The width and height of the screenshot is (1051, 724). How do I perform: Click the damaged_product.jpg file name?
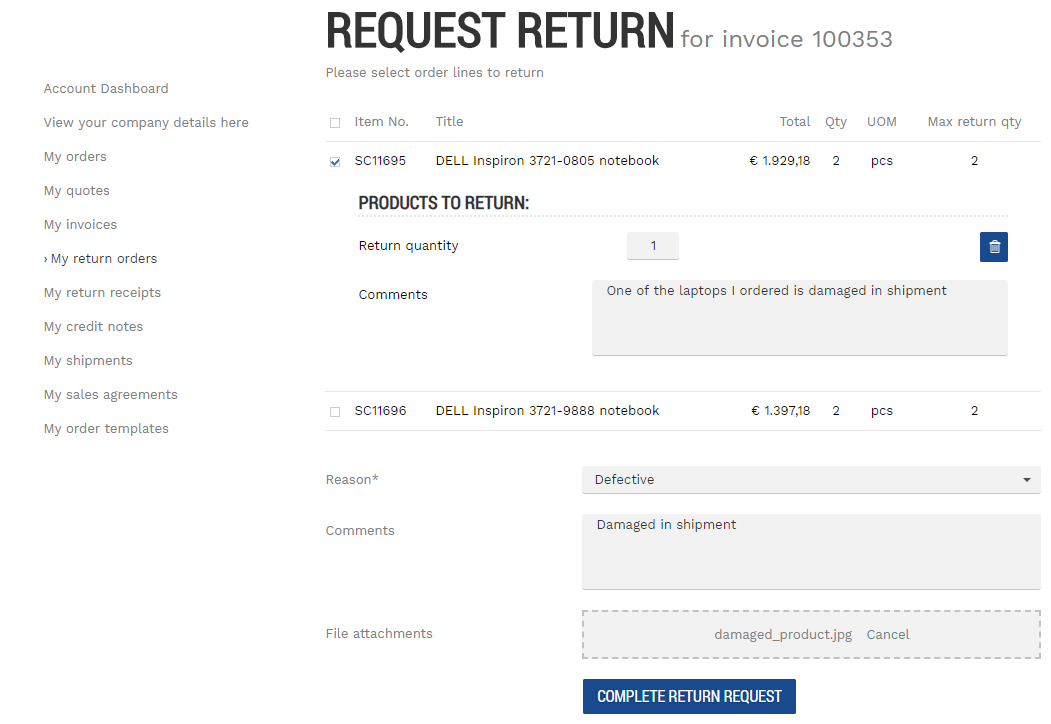click(783, 635)
